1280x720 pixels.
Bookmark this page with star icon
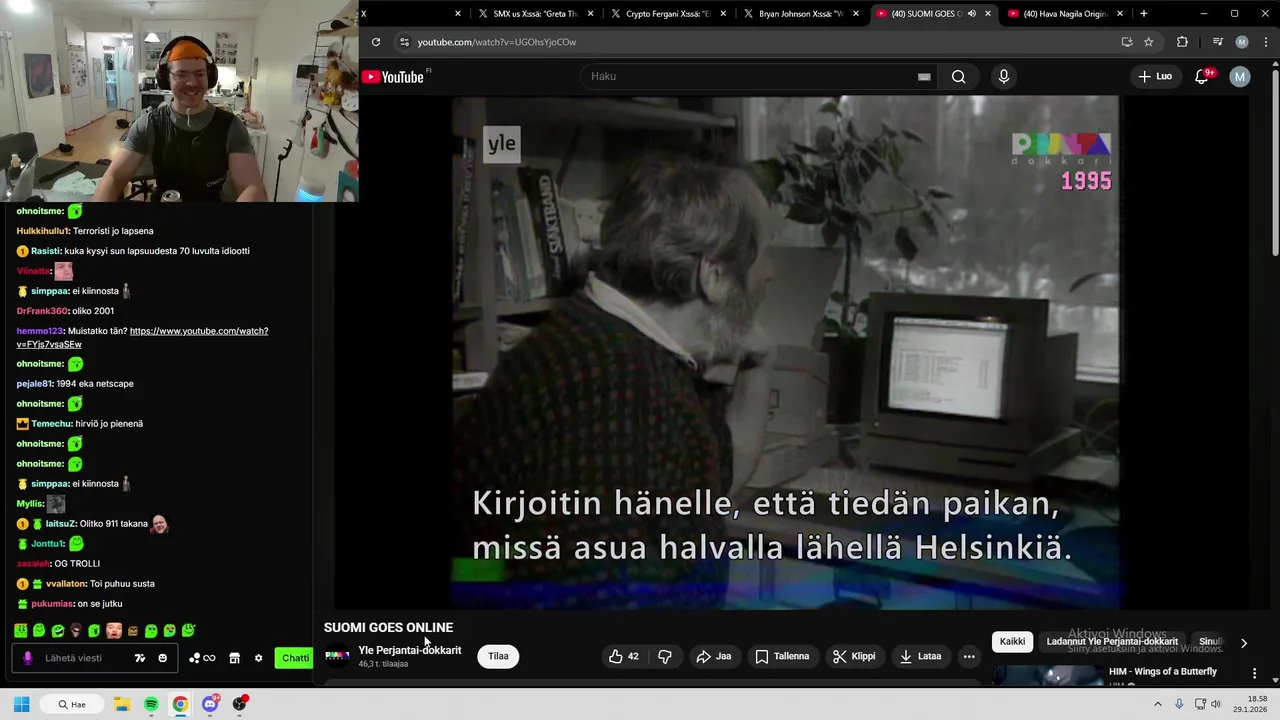[1149, 42]
